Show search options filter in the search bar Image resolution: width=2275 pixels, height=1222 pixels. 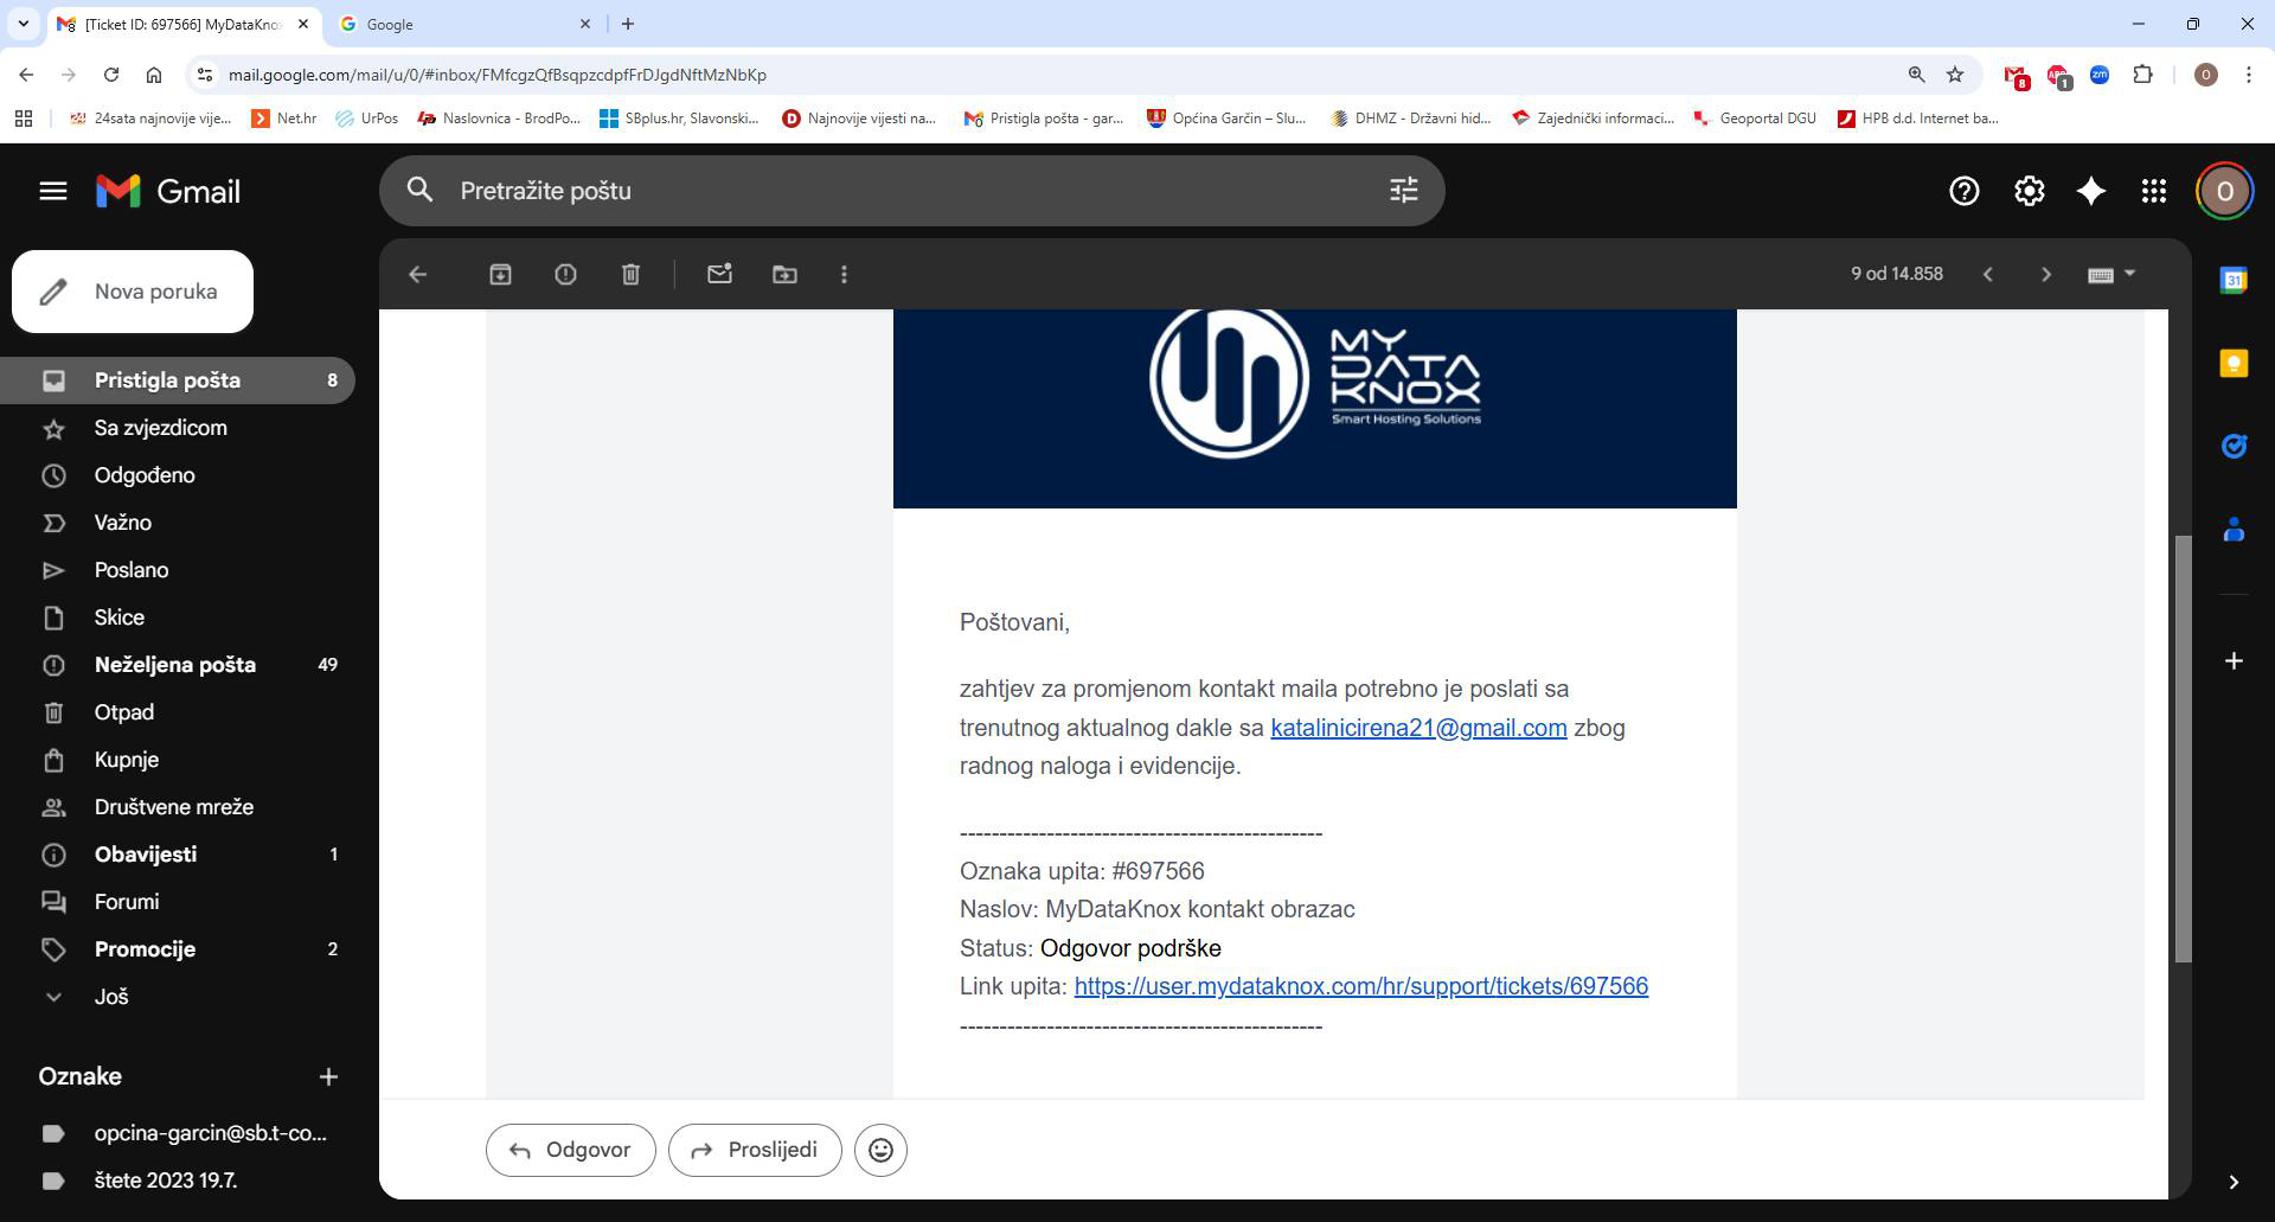click(x=1403, y=190)
